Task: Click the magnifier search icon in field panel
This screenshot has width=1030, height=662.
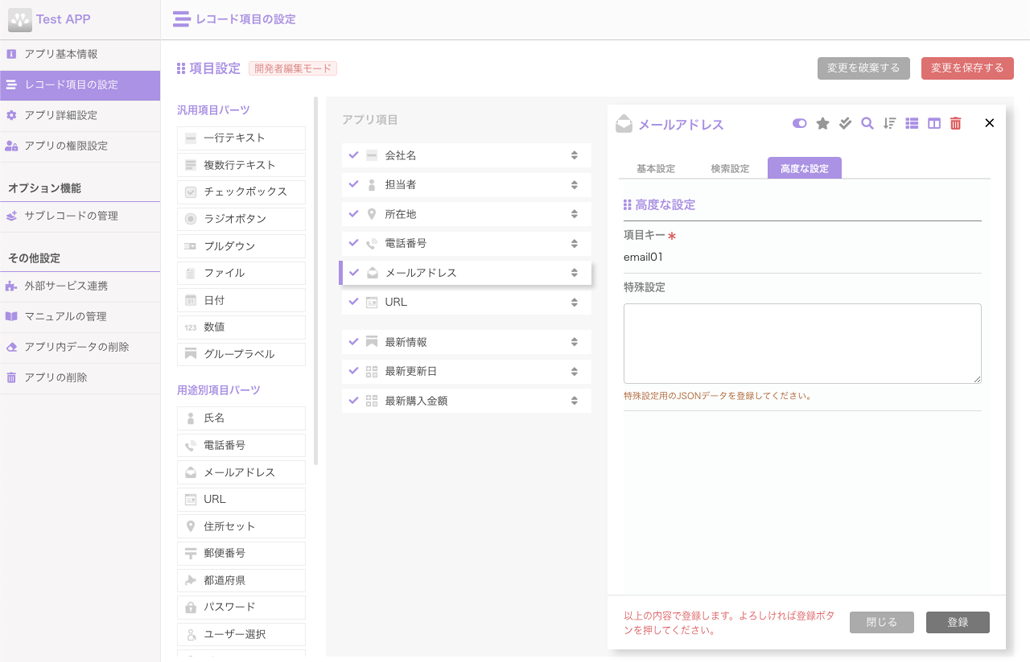Action: [x=867, y=123]
